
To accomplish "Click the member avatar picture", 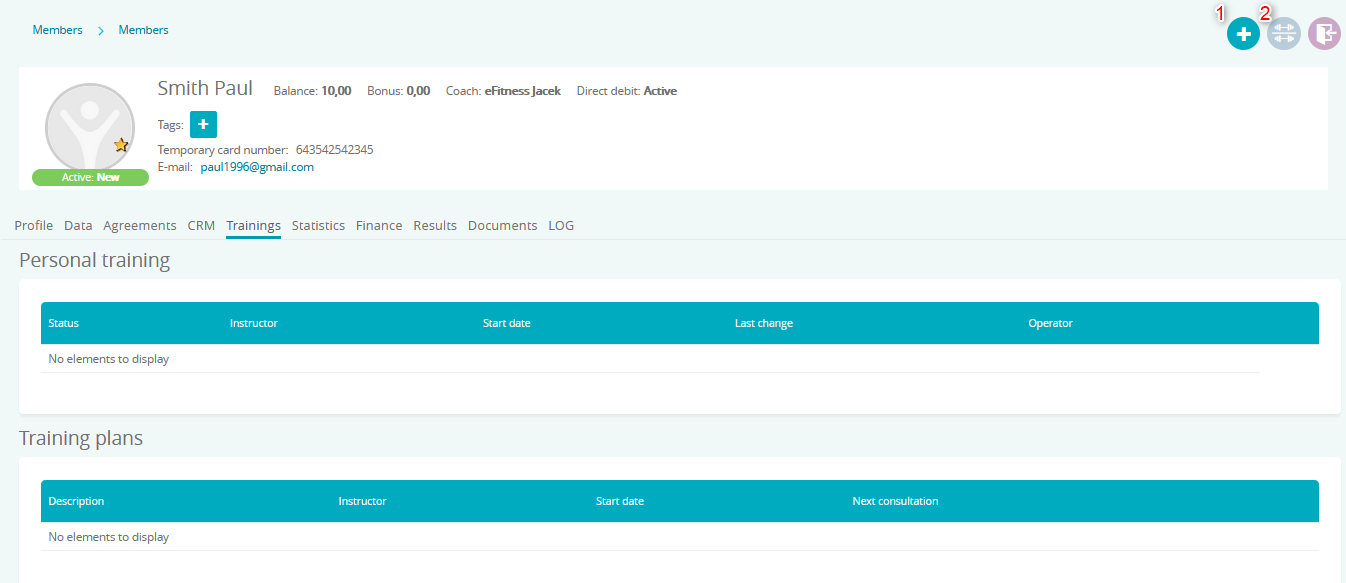I will tap(90, 127).
